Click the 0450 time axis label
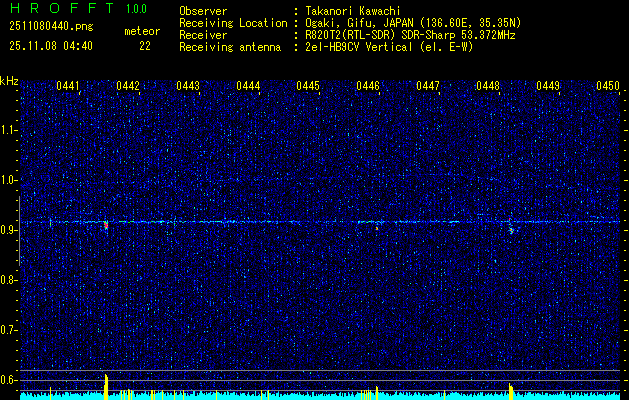 click(x=608, y=86)
